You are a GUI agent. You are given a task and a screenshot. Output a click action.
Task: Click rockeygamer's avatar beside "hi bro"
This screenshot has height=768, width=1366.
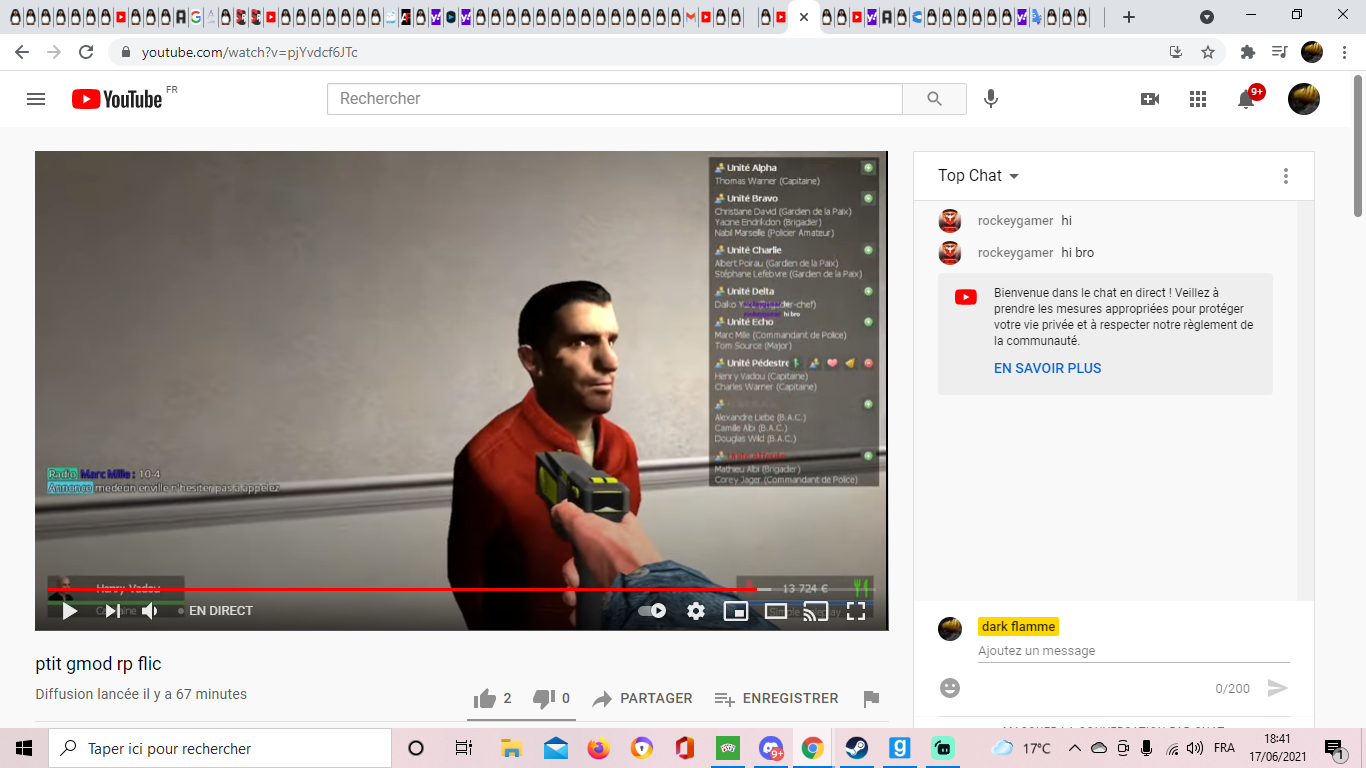(x=950, y=253)
